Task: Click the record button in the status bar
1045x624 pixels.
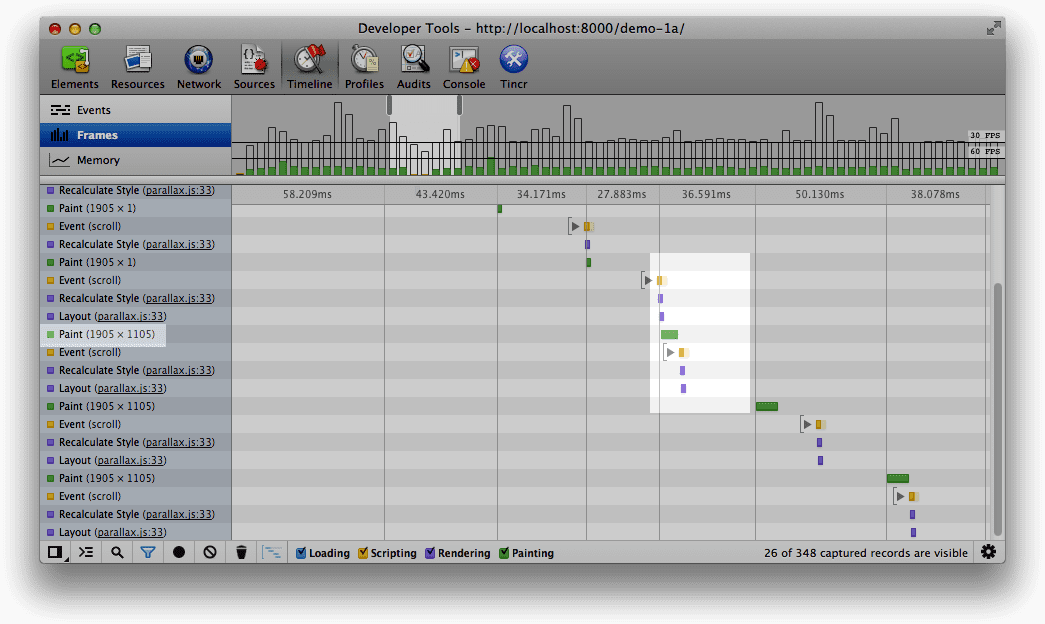Action: 179,552
